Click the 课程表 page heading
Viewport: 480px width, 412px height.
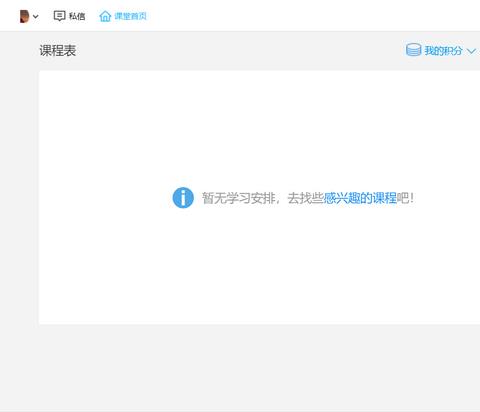click(58, 51)
